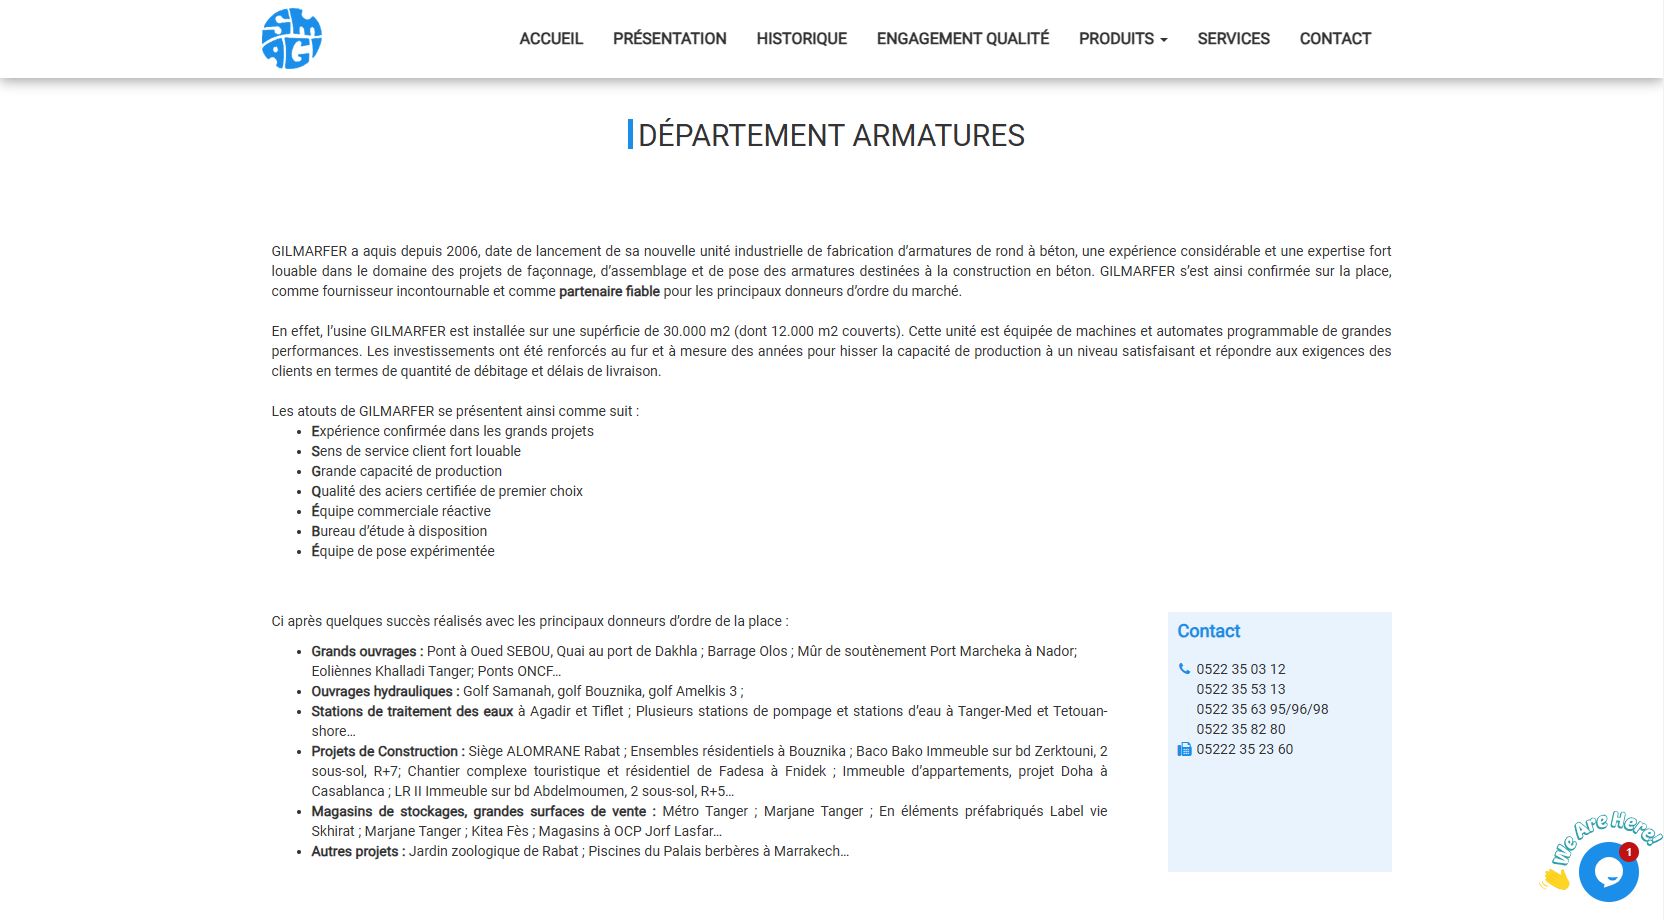Click phone number 0522 35 82 80
1664x920 pixels.
point(1240,729)
